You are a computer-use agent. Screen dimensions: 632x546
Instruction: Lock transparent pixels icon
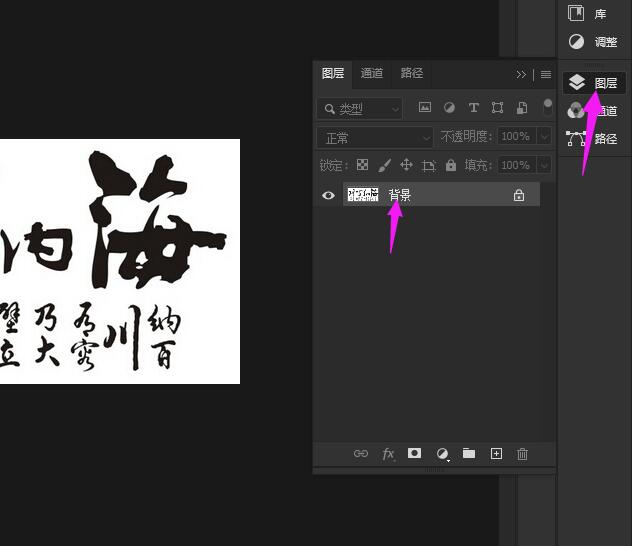coord(362,164)
